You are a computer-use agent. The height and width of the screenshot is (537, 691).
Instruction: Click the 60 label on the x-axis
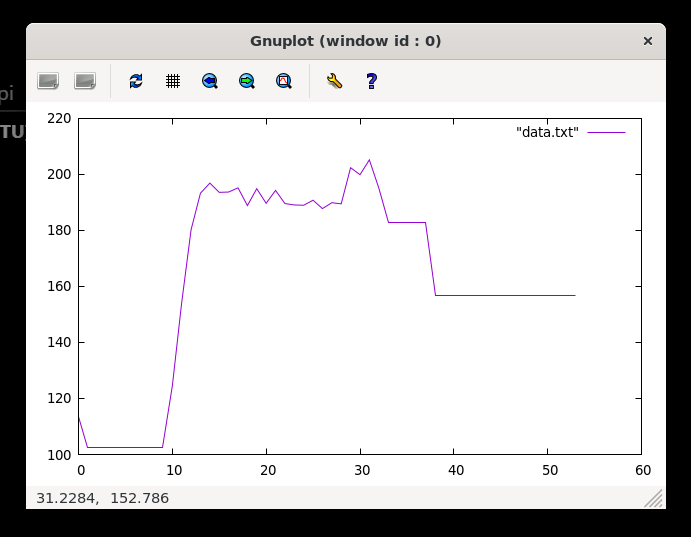[x=643, y=470]
